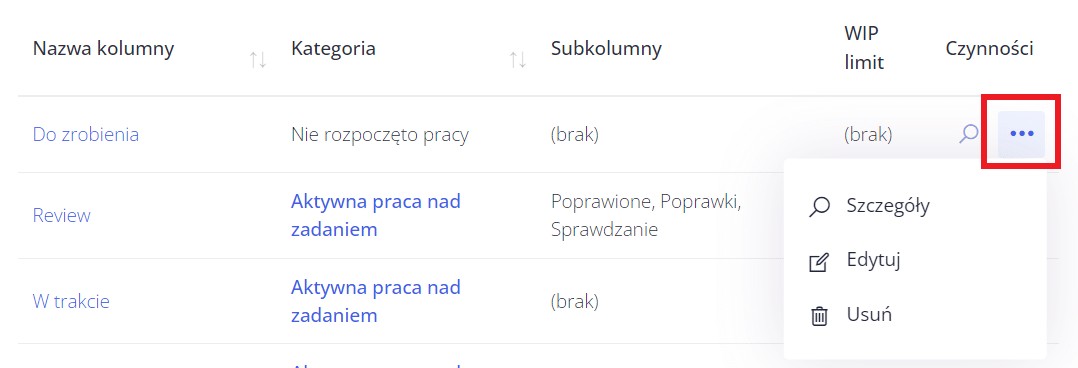Viewport: 1078px width, 368px height.
Task: Click the Subkolumny column header
Action: 606,48
